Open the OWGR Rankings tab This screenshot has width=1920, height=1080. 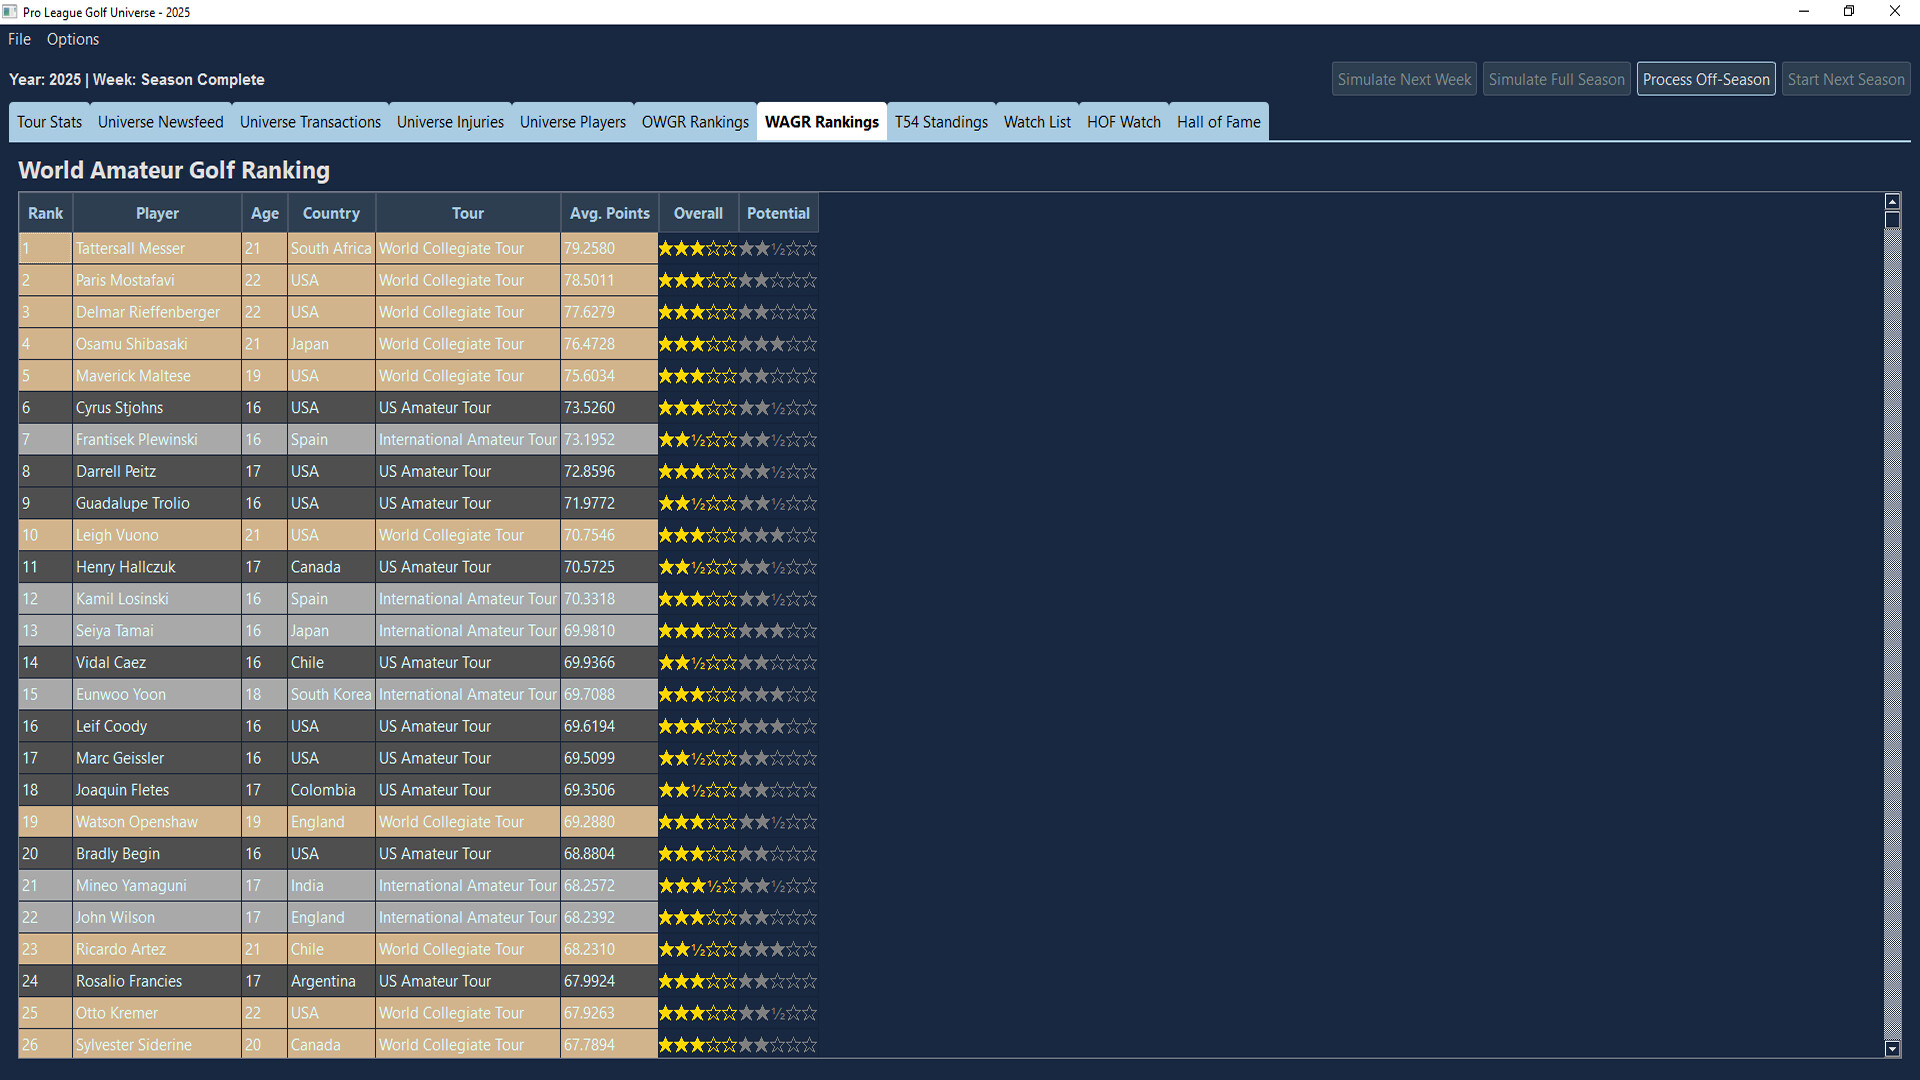[x=695, y=121]
